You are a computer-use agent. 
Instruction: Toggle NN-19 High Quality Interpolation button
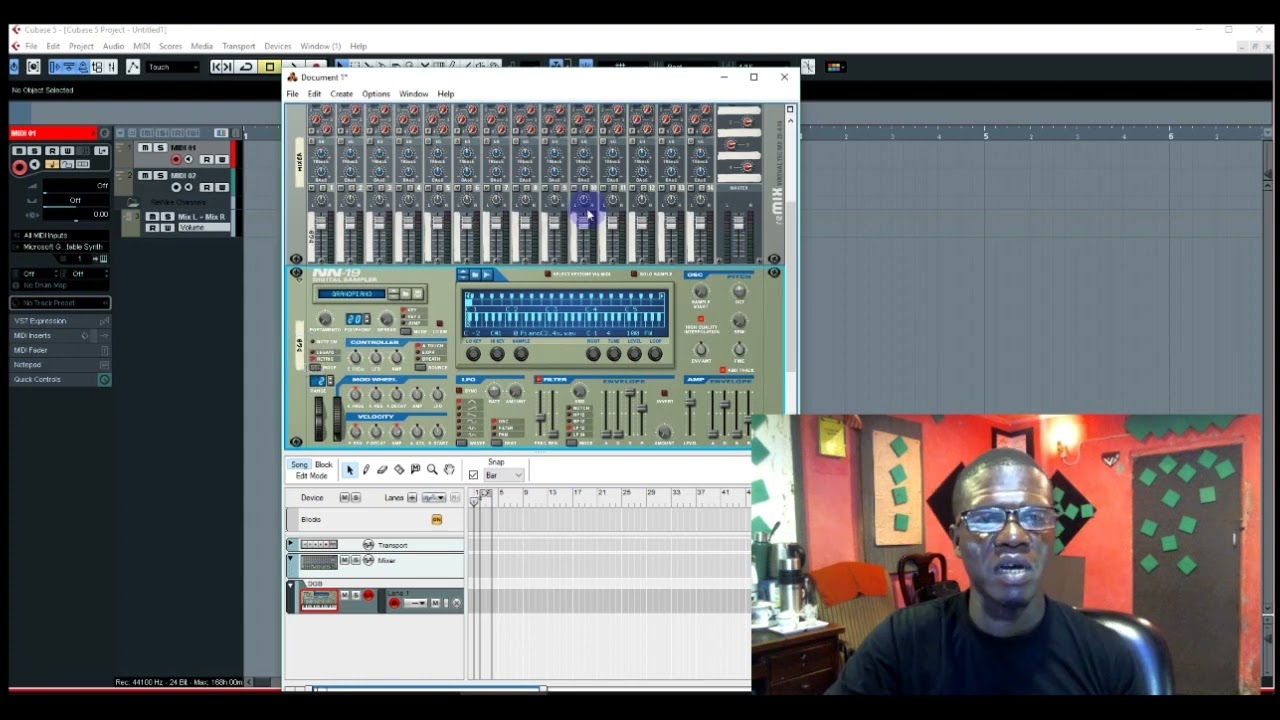[x=701, y=320]
